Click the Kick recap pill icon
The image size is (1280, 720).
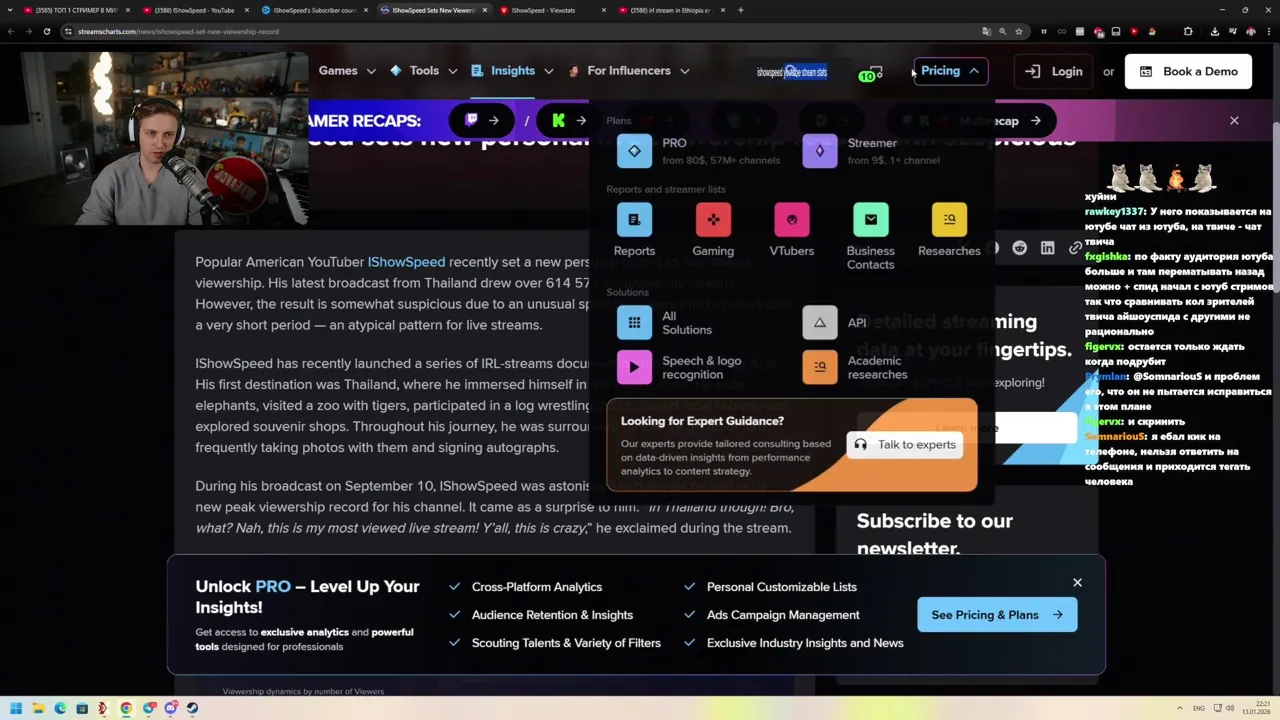pos(568,121)
